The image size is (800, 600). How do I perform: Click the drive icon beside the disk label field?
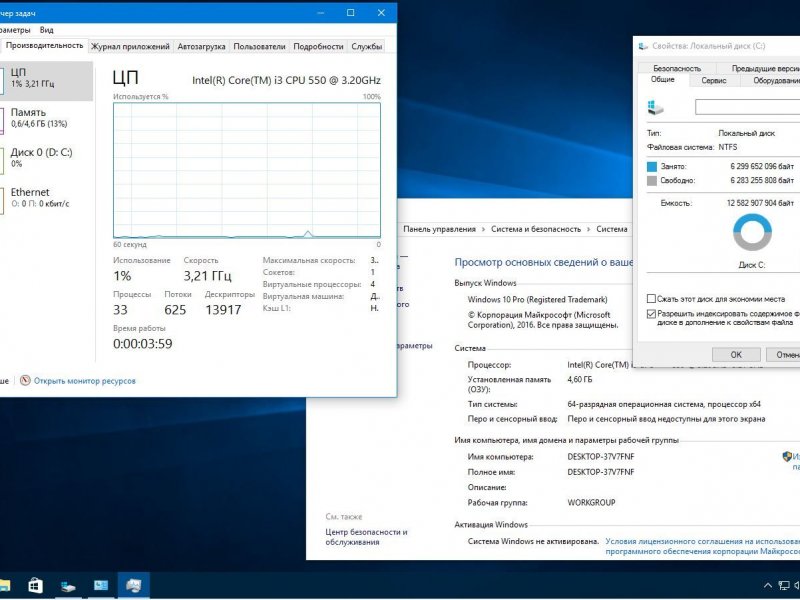(655, 107)
